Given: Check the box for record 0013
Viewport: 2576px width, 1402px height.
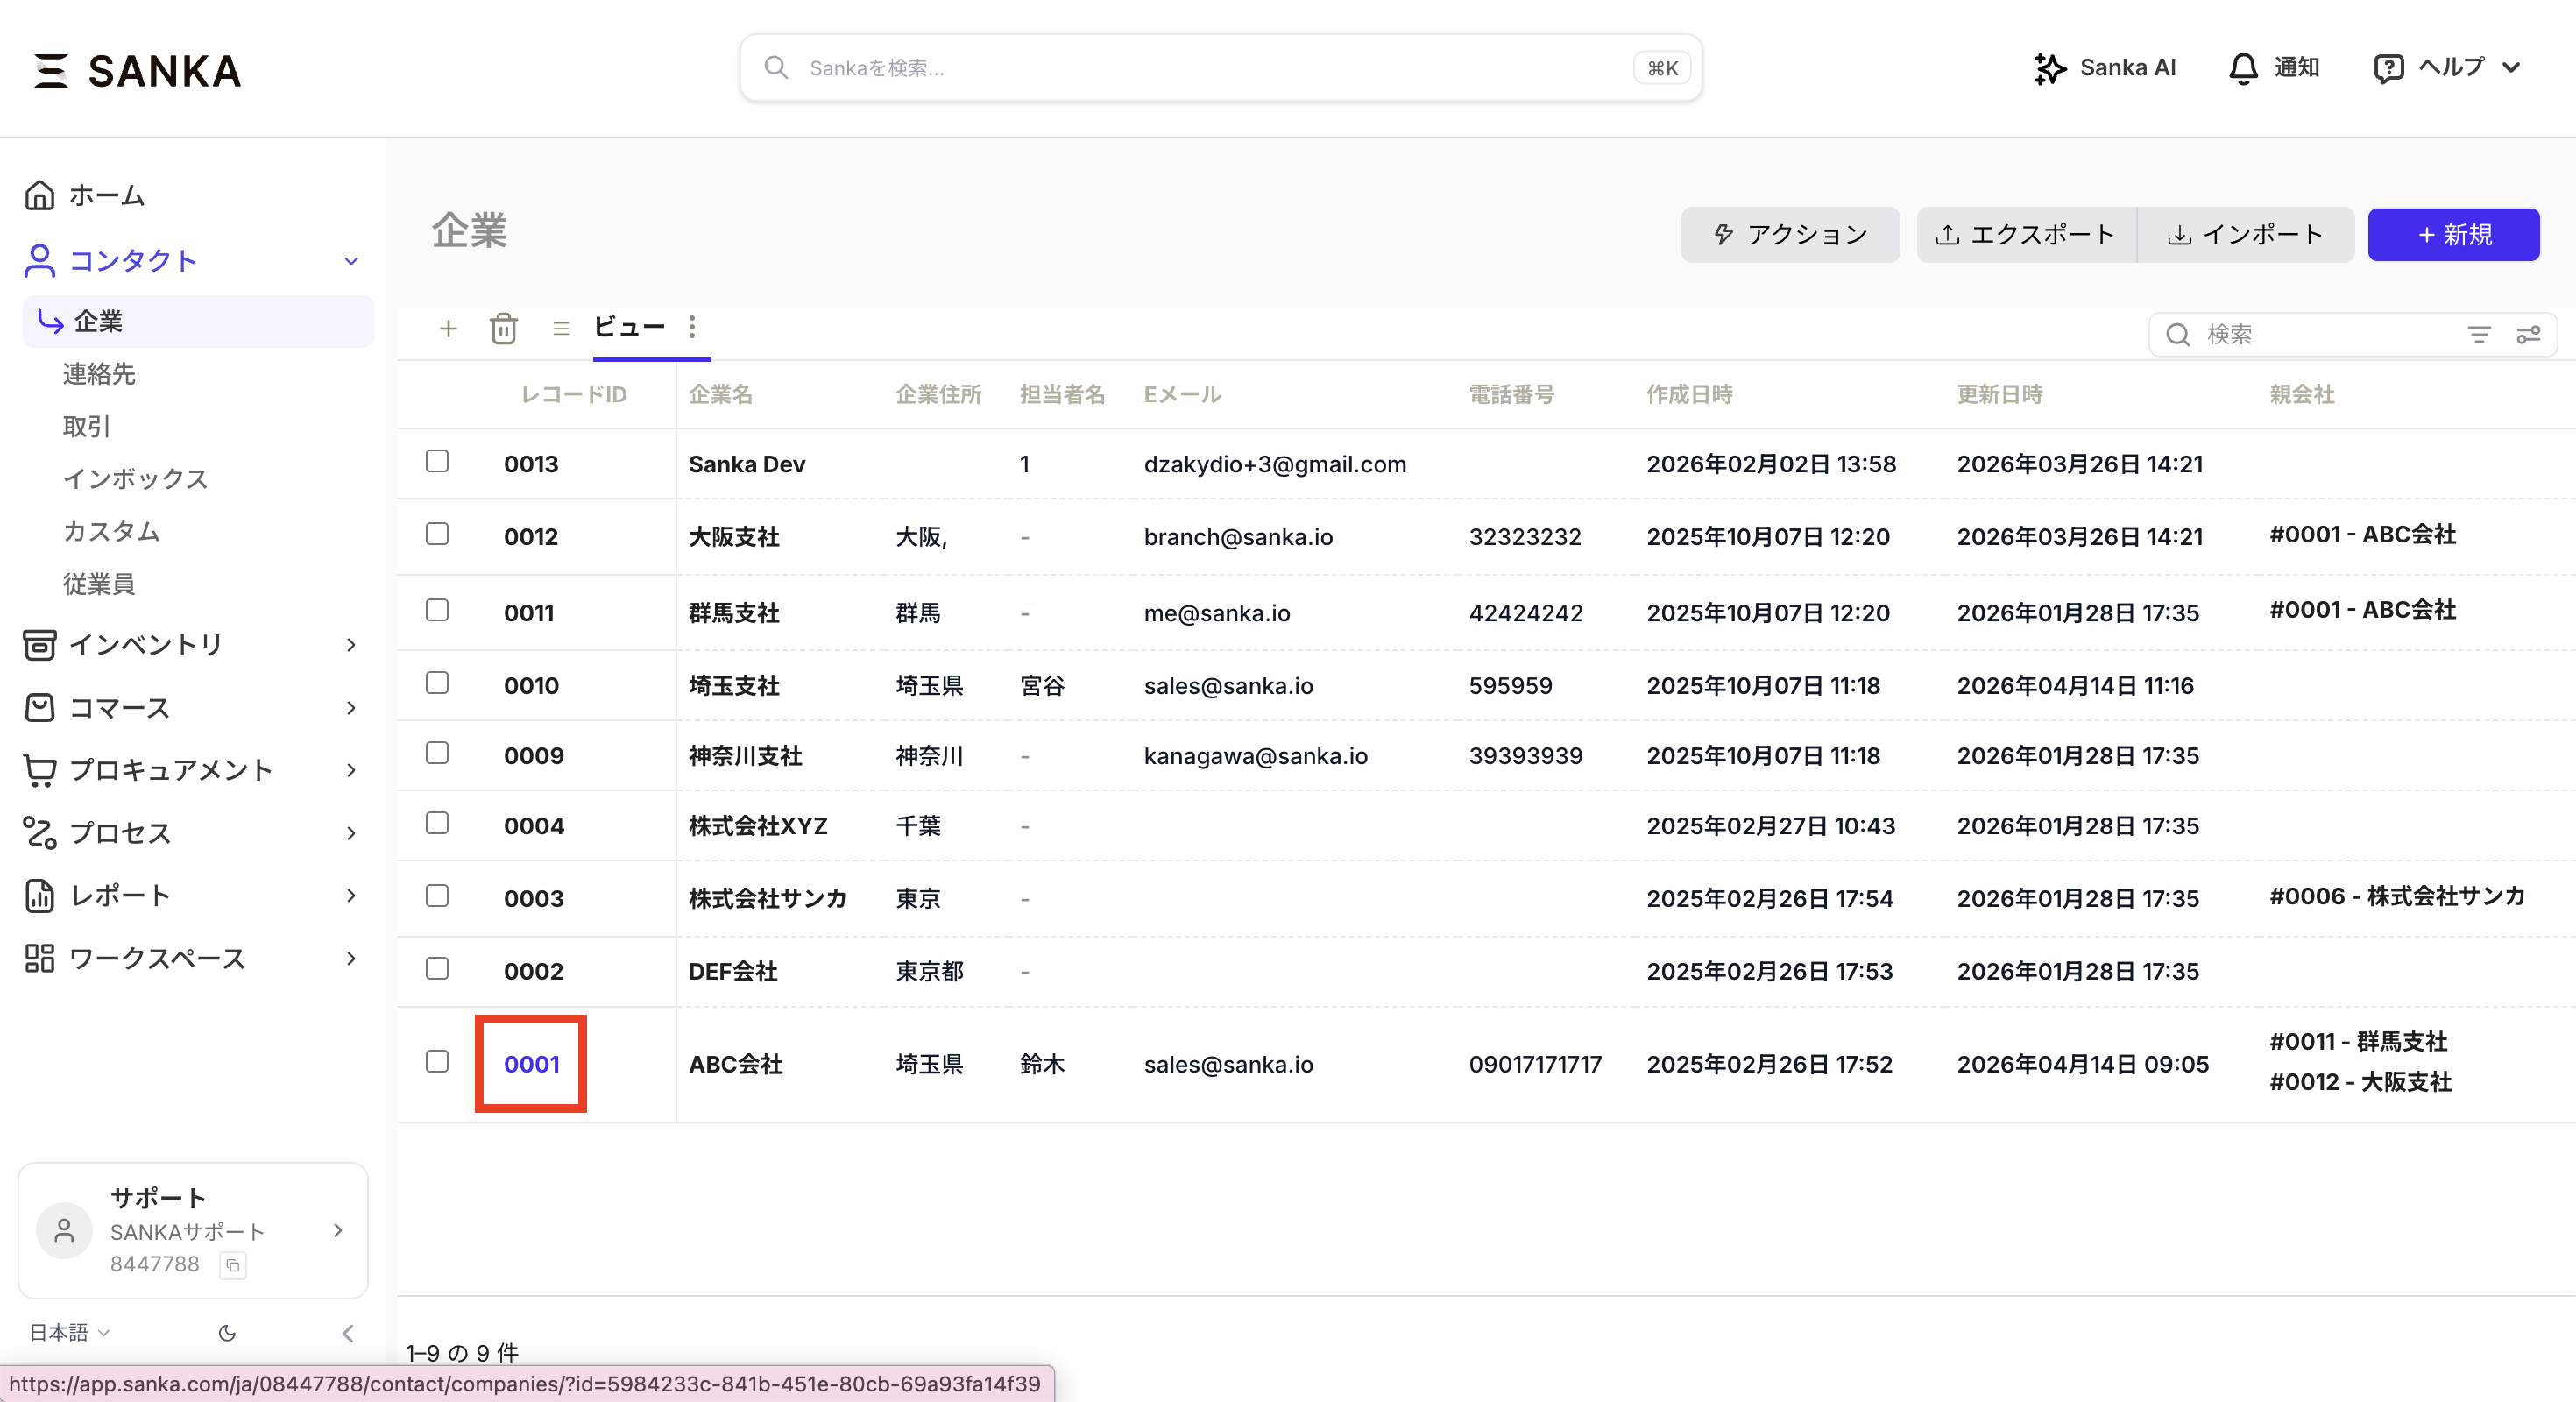Looking at the screenshot, I should click(x=437, y=461).
